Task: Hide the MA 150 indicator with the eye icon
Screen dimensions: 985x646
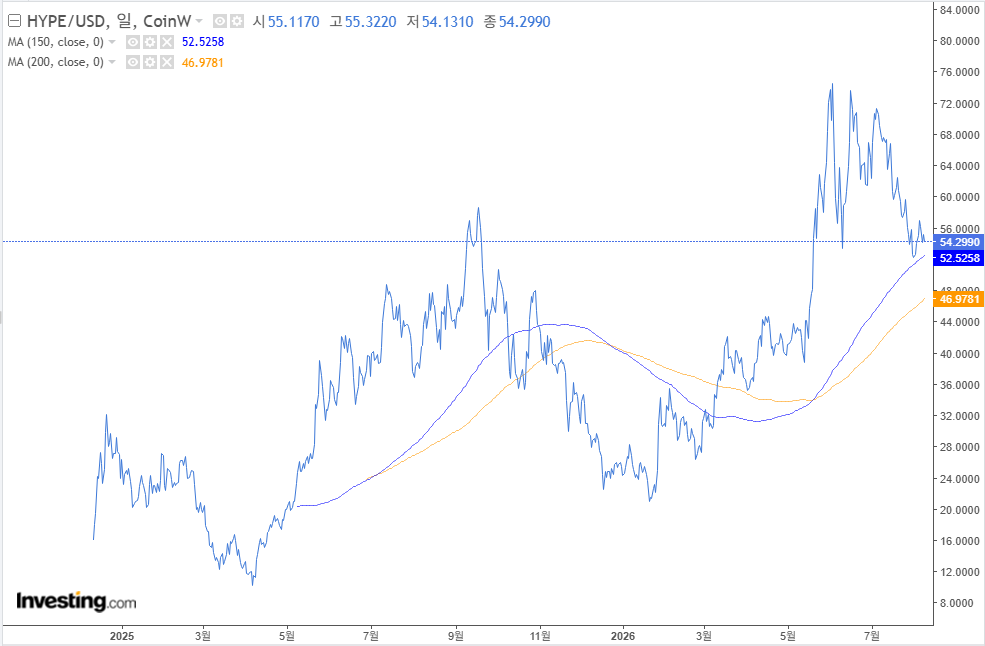Action: point(133,42)
